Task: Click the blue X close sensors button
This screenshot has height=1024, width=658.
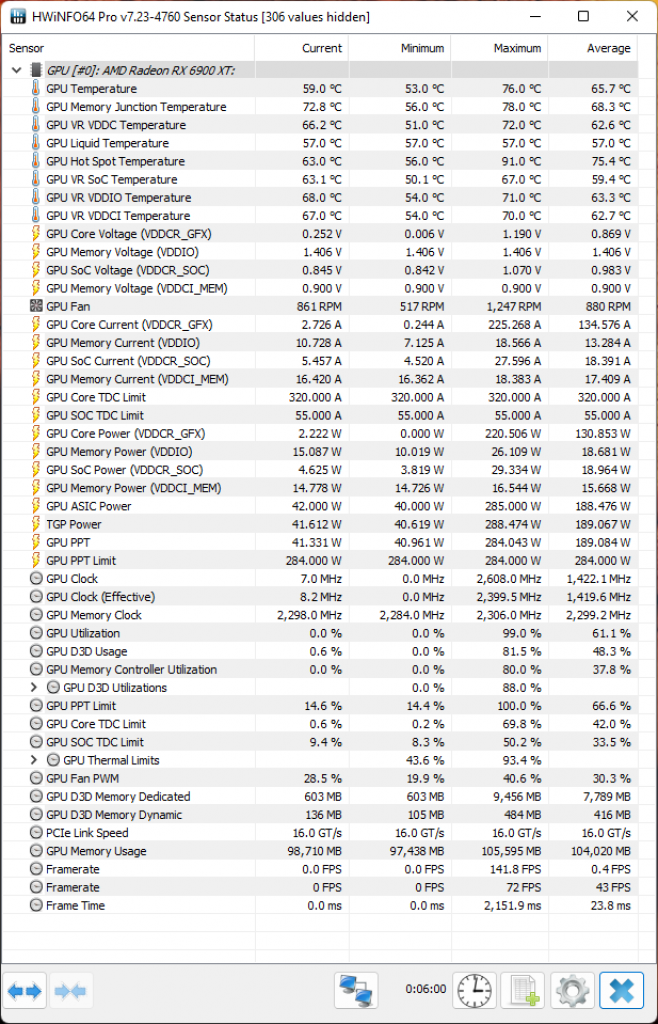Action: pyautogui.click(x=621, y=991)
